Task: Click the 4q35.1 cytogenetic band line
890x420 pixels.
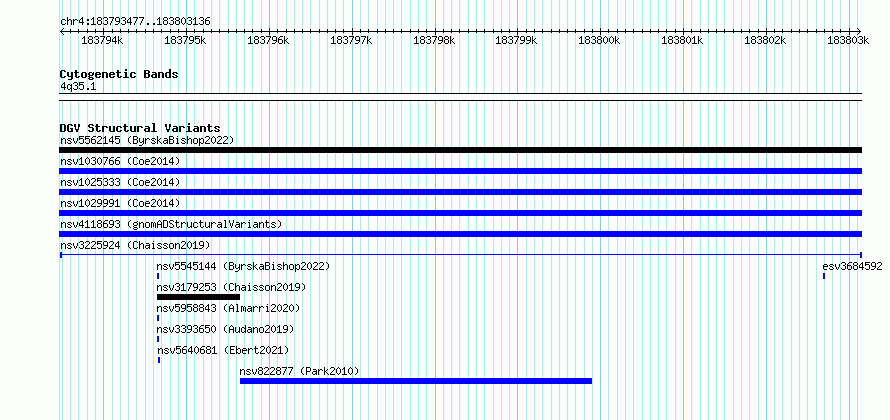Action: (x=461, y=97)
